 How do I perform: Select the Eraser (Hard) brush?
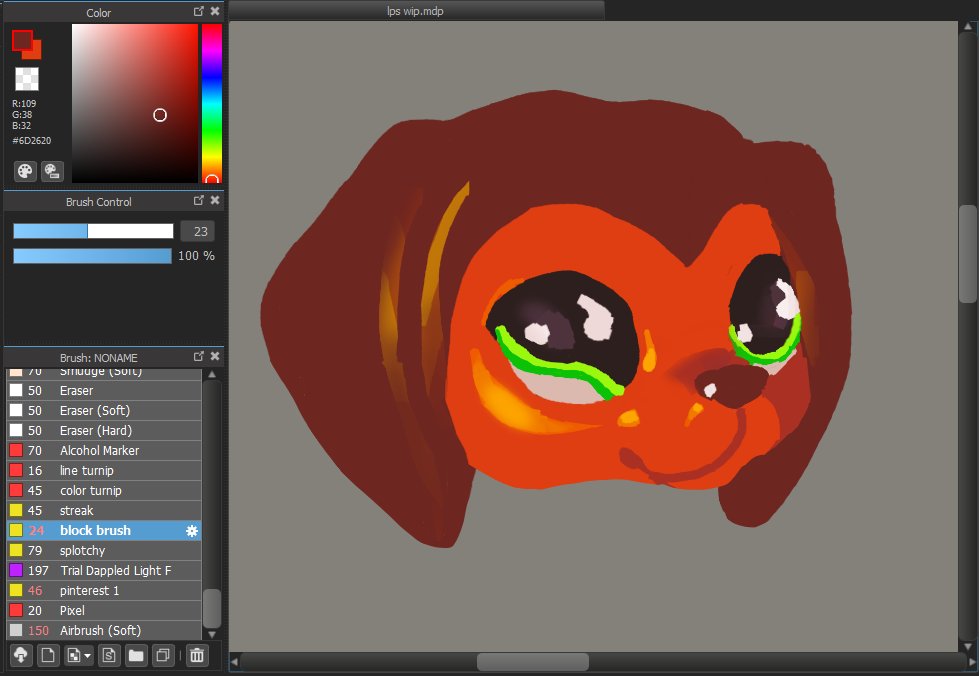pos(104,431)
